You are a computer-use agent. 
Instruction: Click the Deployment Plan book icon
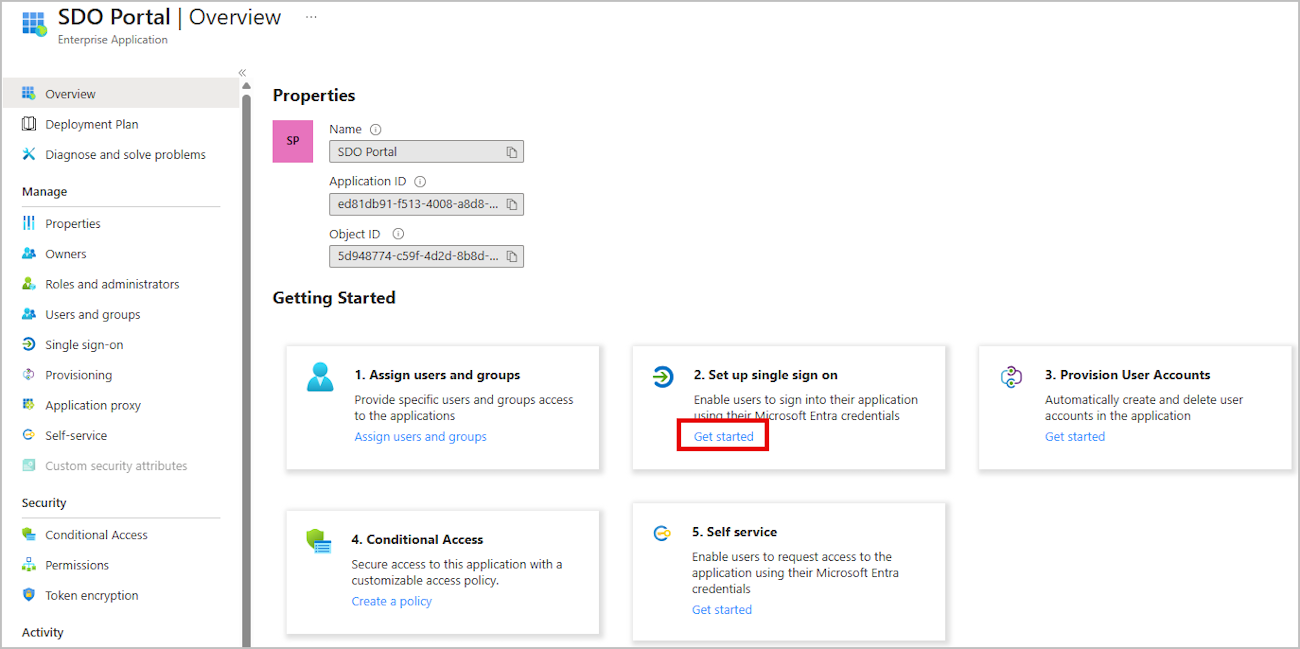click(x=28, y=124)
